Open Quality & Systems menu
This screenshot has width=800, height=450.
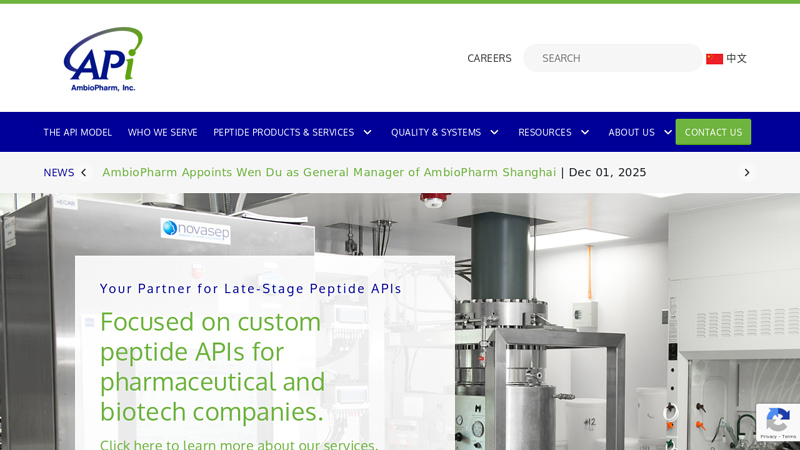pyautogui.click(x=436, y=132)
